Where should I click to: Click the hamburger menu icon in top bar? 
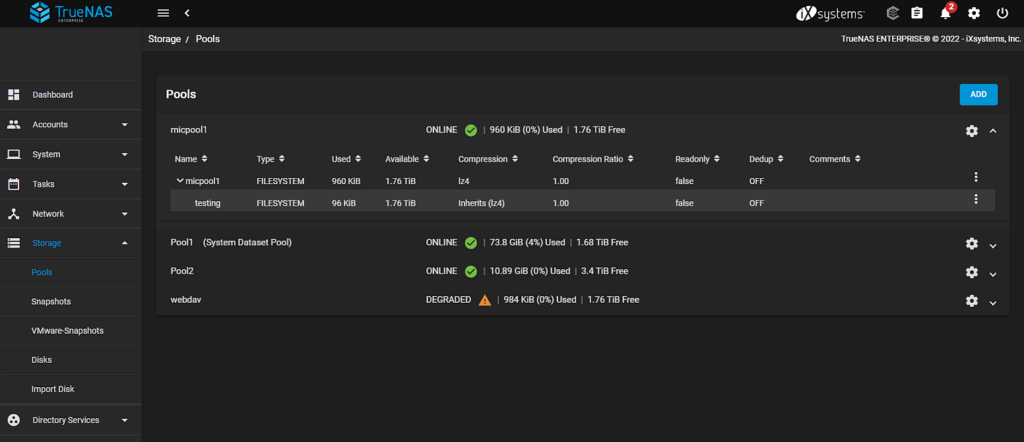click(163, 13)
